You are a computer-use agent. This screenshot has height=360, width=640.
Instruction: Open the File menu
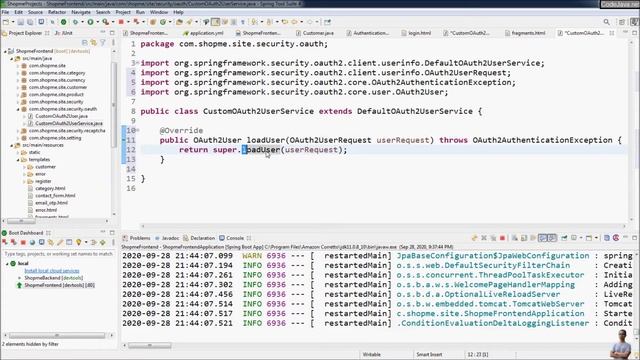click(x=6, y=12)
